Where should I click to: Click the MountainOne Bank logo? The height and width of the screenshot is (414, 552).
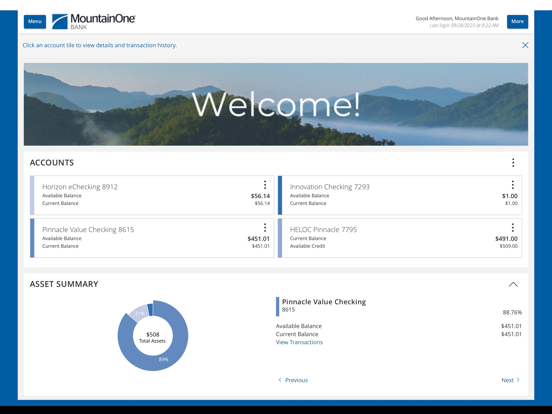pyautogui.click(x=94, y=21)
